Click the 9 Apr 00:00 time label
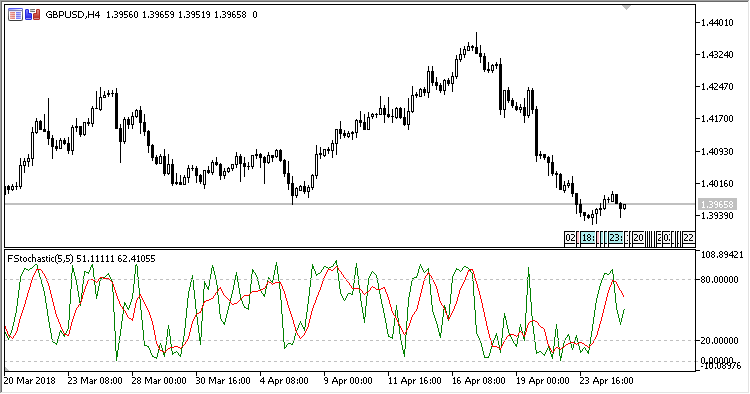The image size is (750, 394). pyautogui.click(x=348, y=381)
